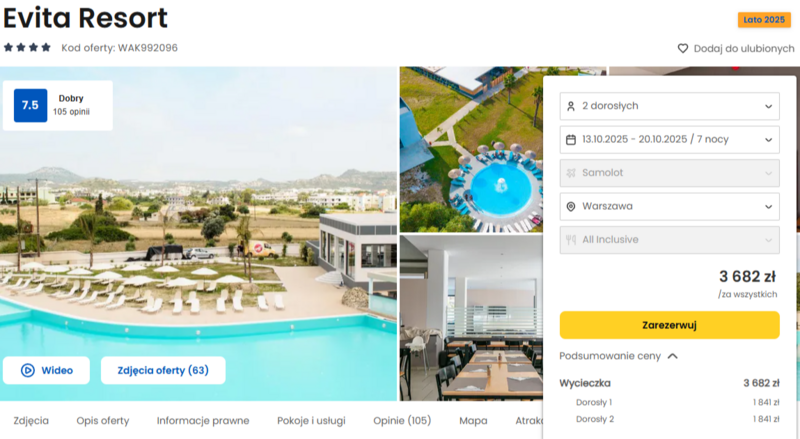Open Zdjęcia oferty (63) gallery button
The height and width of the screenshot is (439, 800).
[x=163, y=370]
